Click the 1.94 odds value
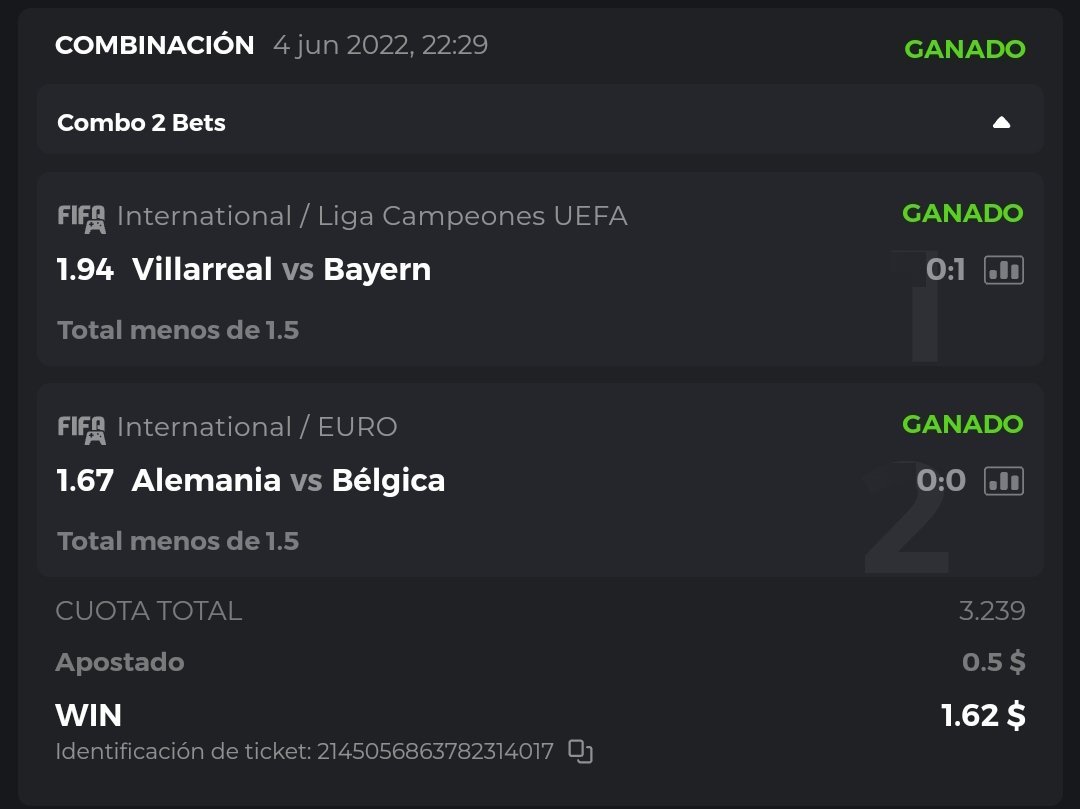 click(85, 270)
